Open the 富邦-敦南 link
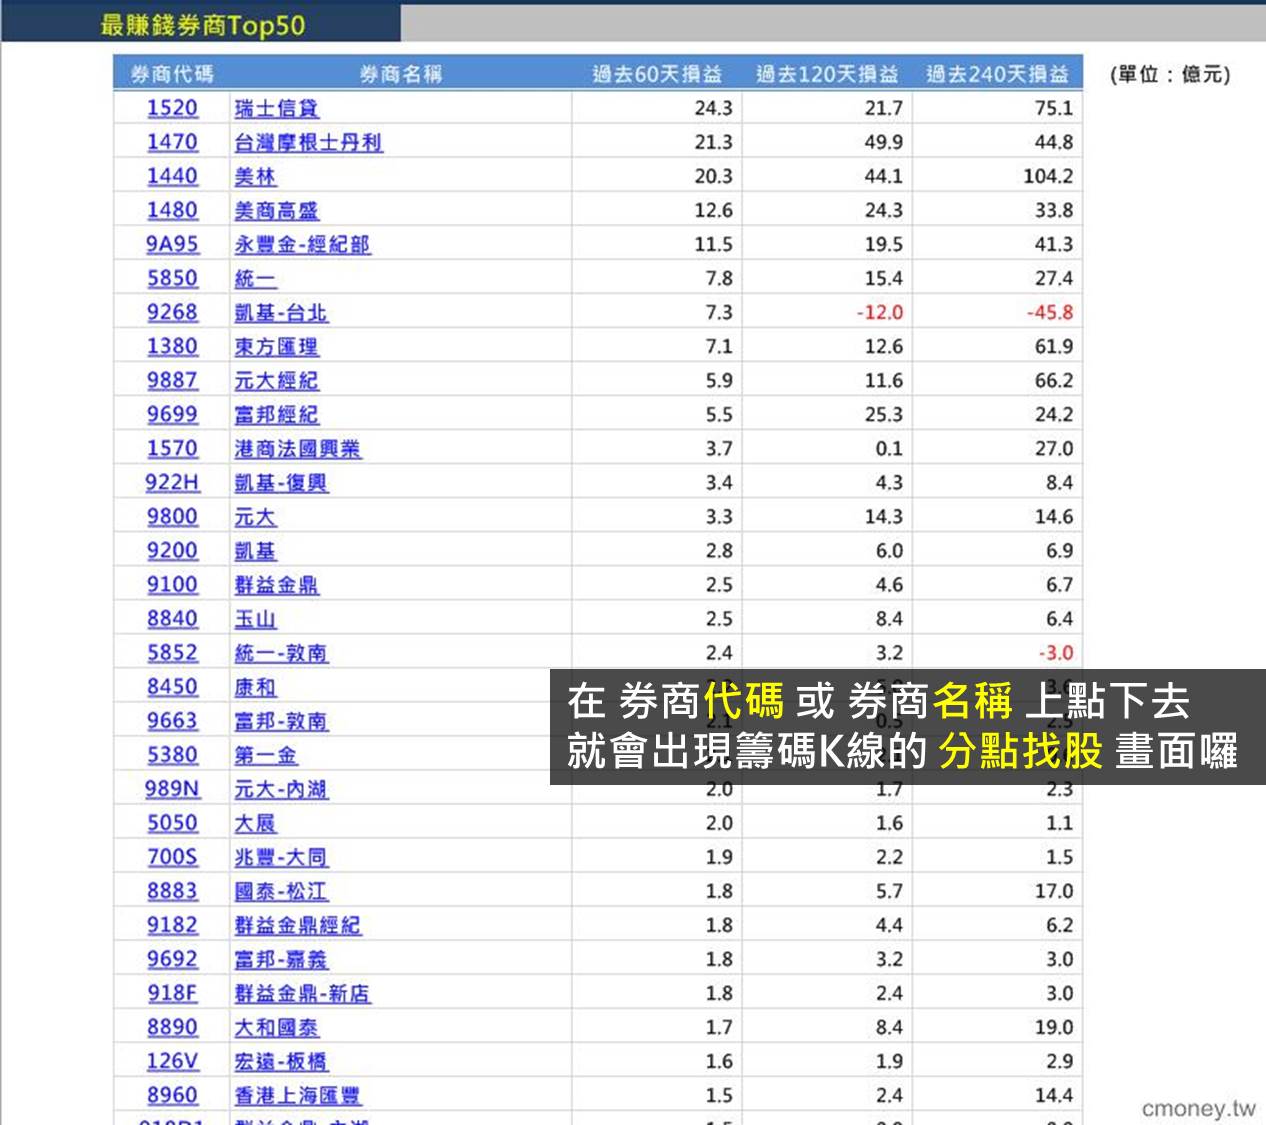The height and width of the screenshot is (1125, 1266). [281, 721]
